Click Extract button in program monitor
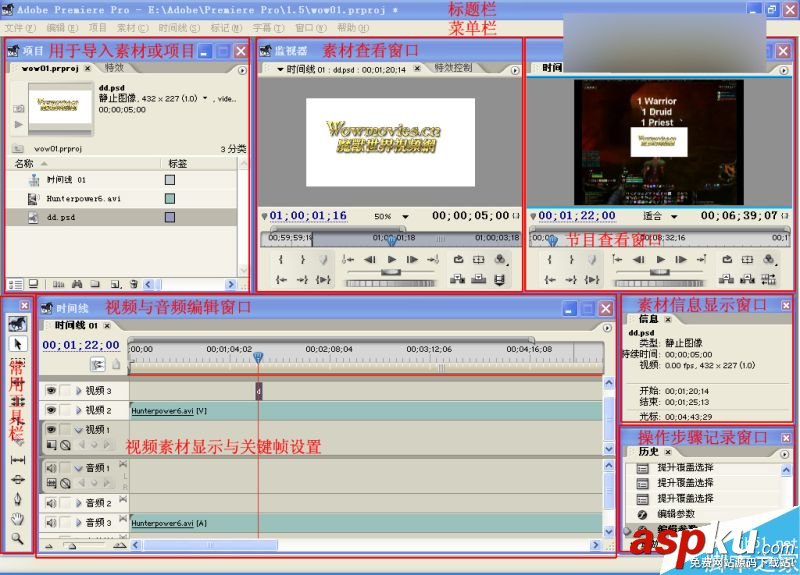The image size is (800, 575). point(747,279)
